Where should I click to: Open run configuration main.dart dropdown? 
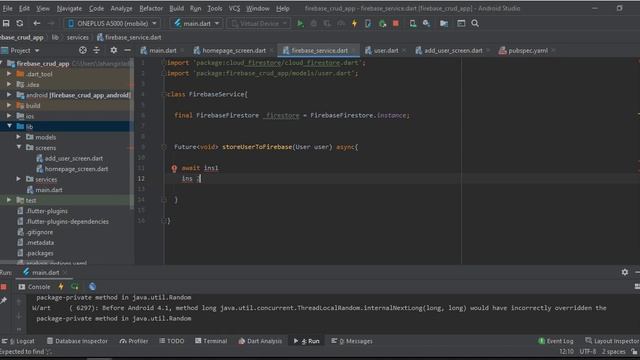[197, 24]
